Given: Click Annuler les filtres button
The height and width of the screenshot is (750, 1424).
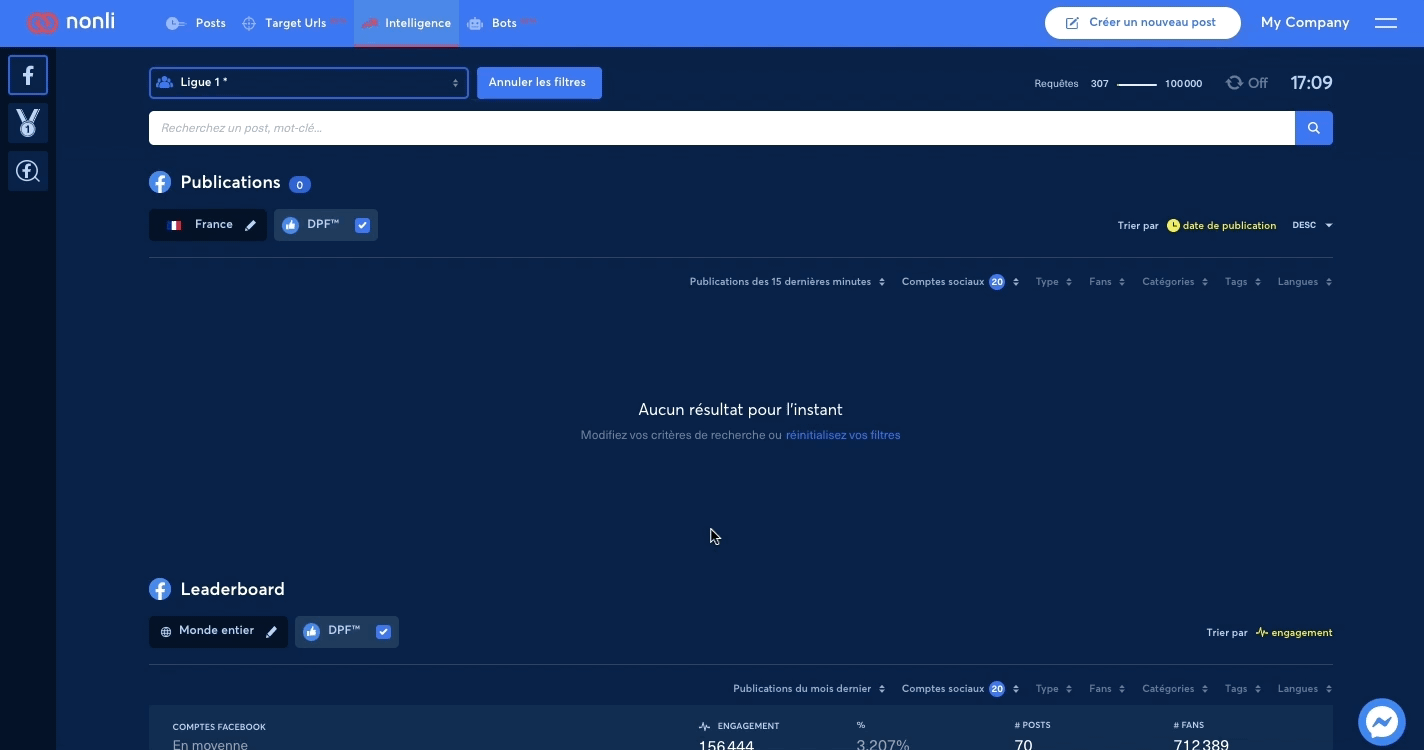Looking at the screenshot, I should point(539,83).
